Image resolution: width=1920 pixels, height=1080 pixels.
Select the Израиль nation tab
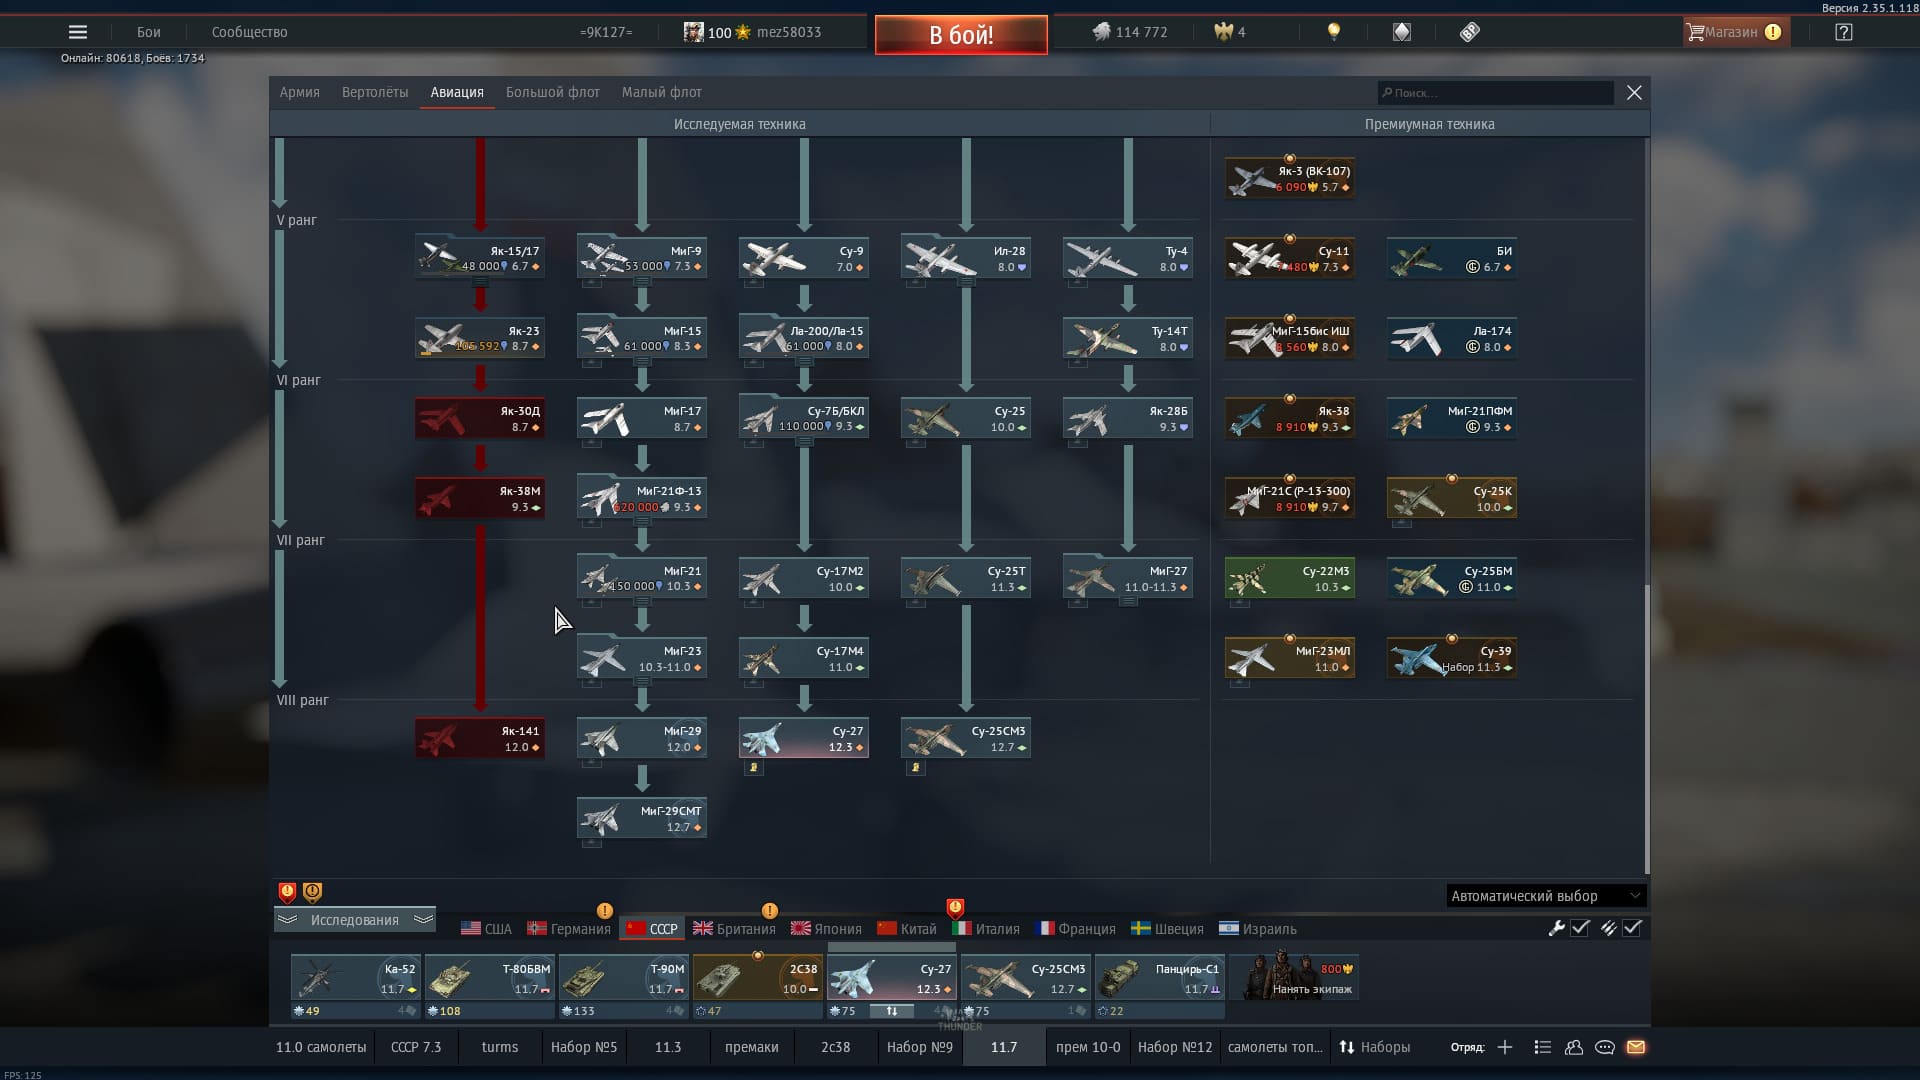pyautogui.click(x=1258, y=929)
